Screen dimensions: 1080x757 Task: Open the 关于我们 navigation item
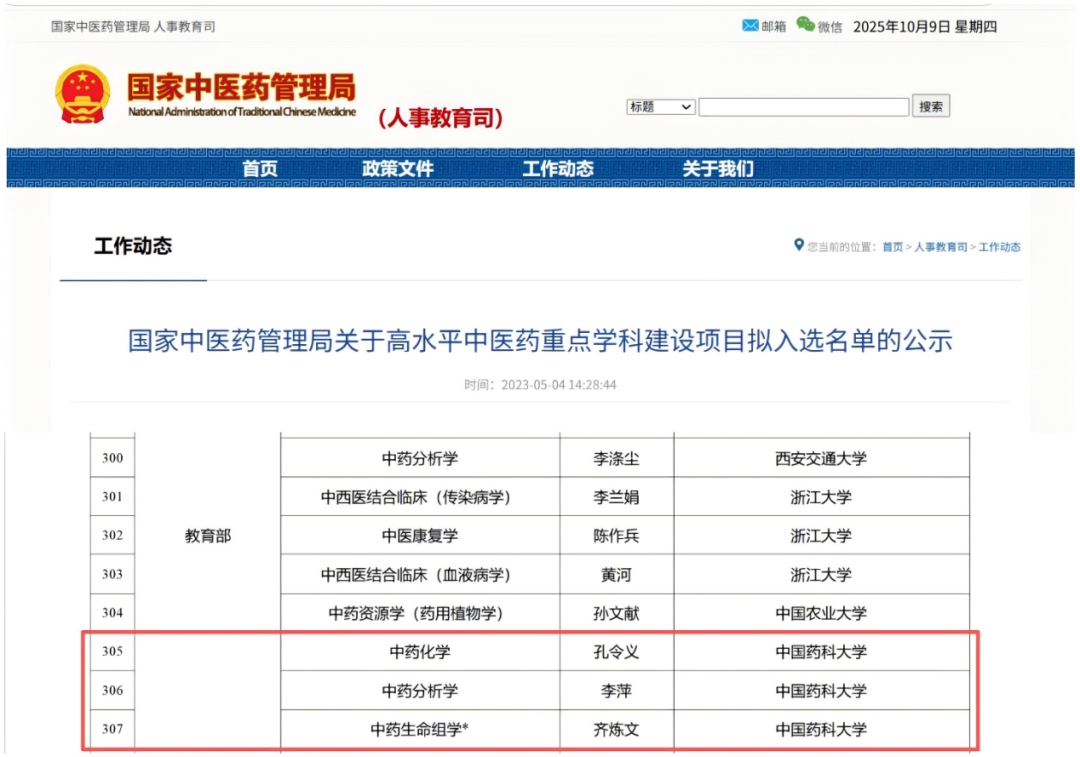tap(718, 169)
